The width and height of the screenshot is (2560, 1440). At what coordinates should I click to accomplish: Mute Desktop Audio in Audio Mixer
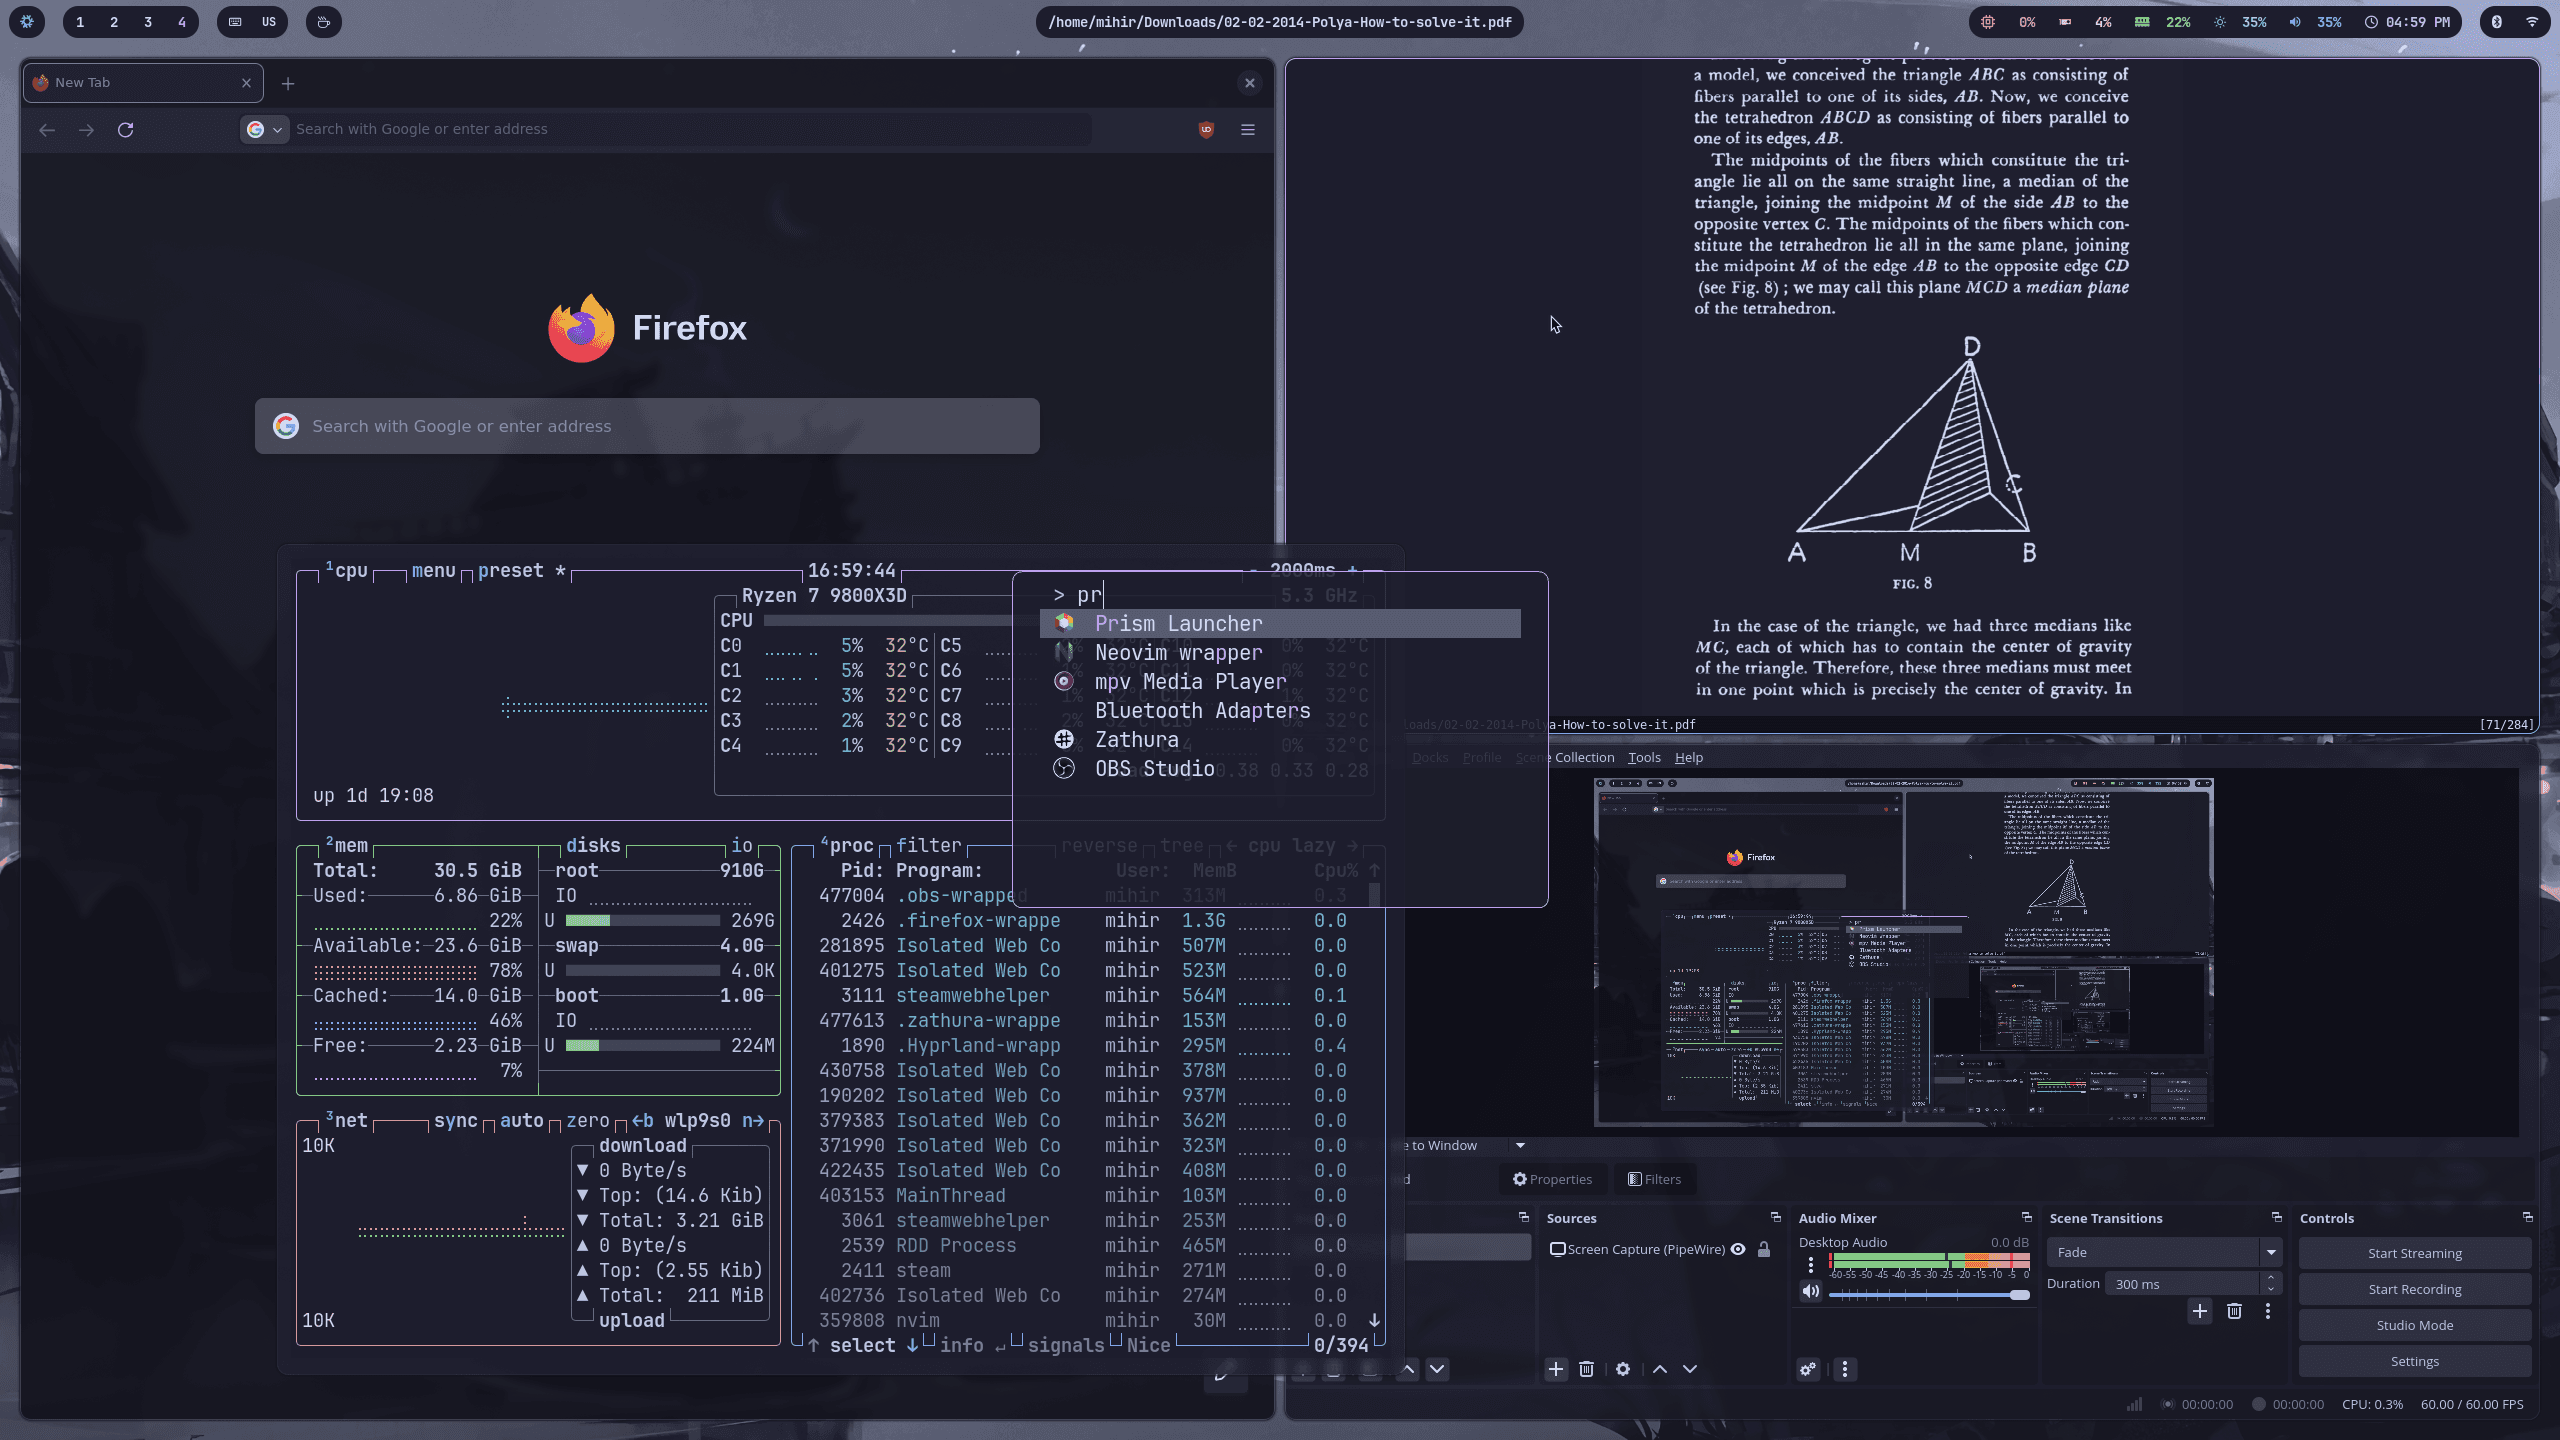1811,1292
